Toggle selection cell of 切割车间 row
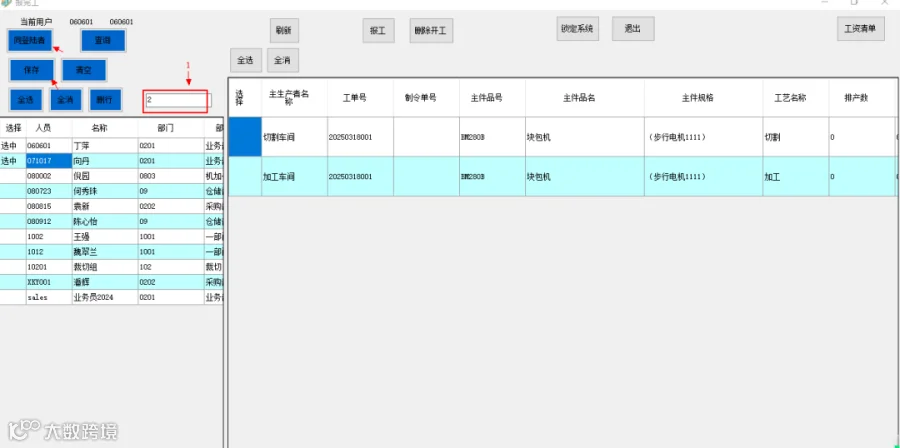 (x=245, y=137)
